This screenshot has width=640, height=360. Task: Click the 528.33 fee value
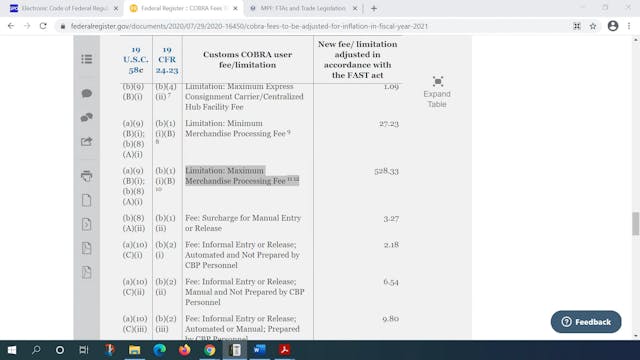click(386, 171)
